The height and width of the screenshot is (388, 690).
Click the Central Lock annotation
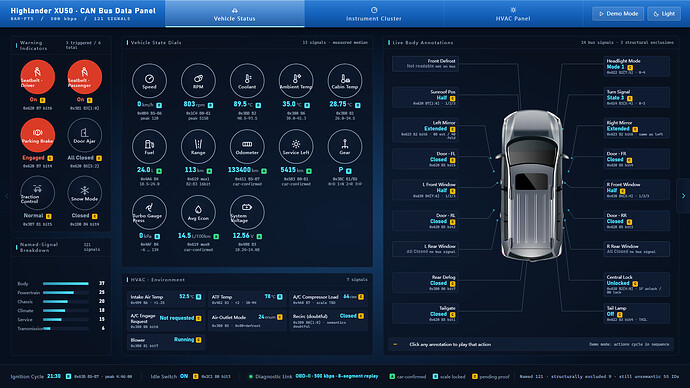click(x=637, y=285)
